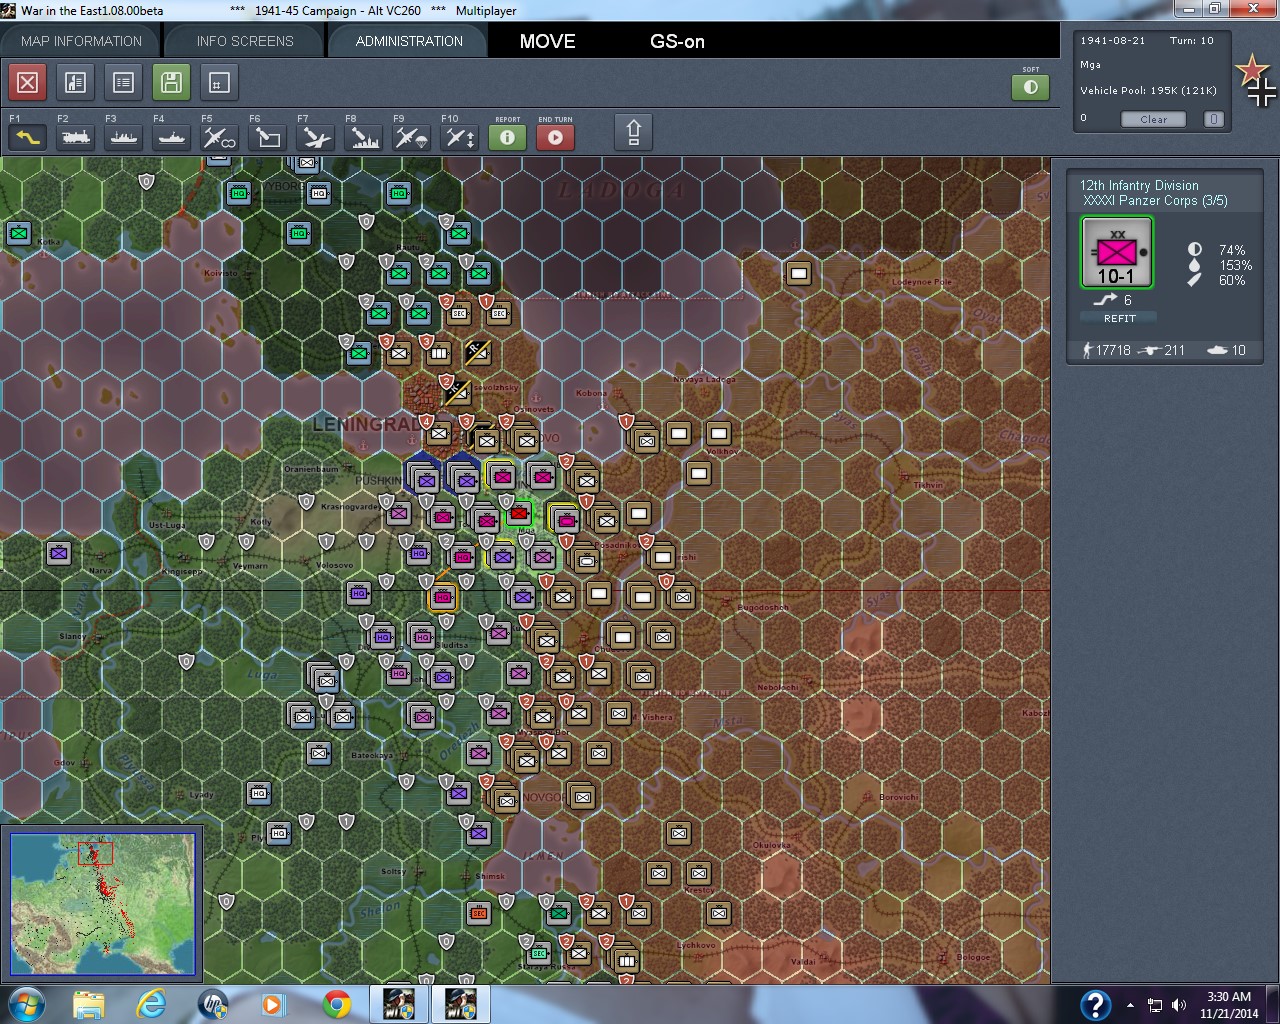Click the small 0 button beside Clear
Image resolution: width=1280 pixels, height=1024 pixels.
(1213, 119)
